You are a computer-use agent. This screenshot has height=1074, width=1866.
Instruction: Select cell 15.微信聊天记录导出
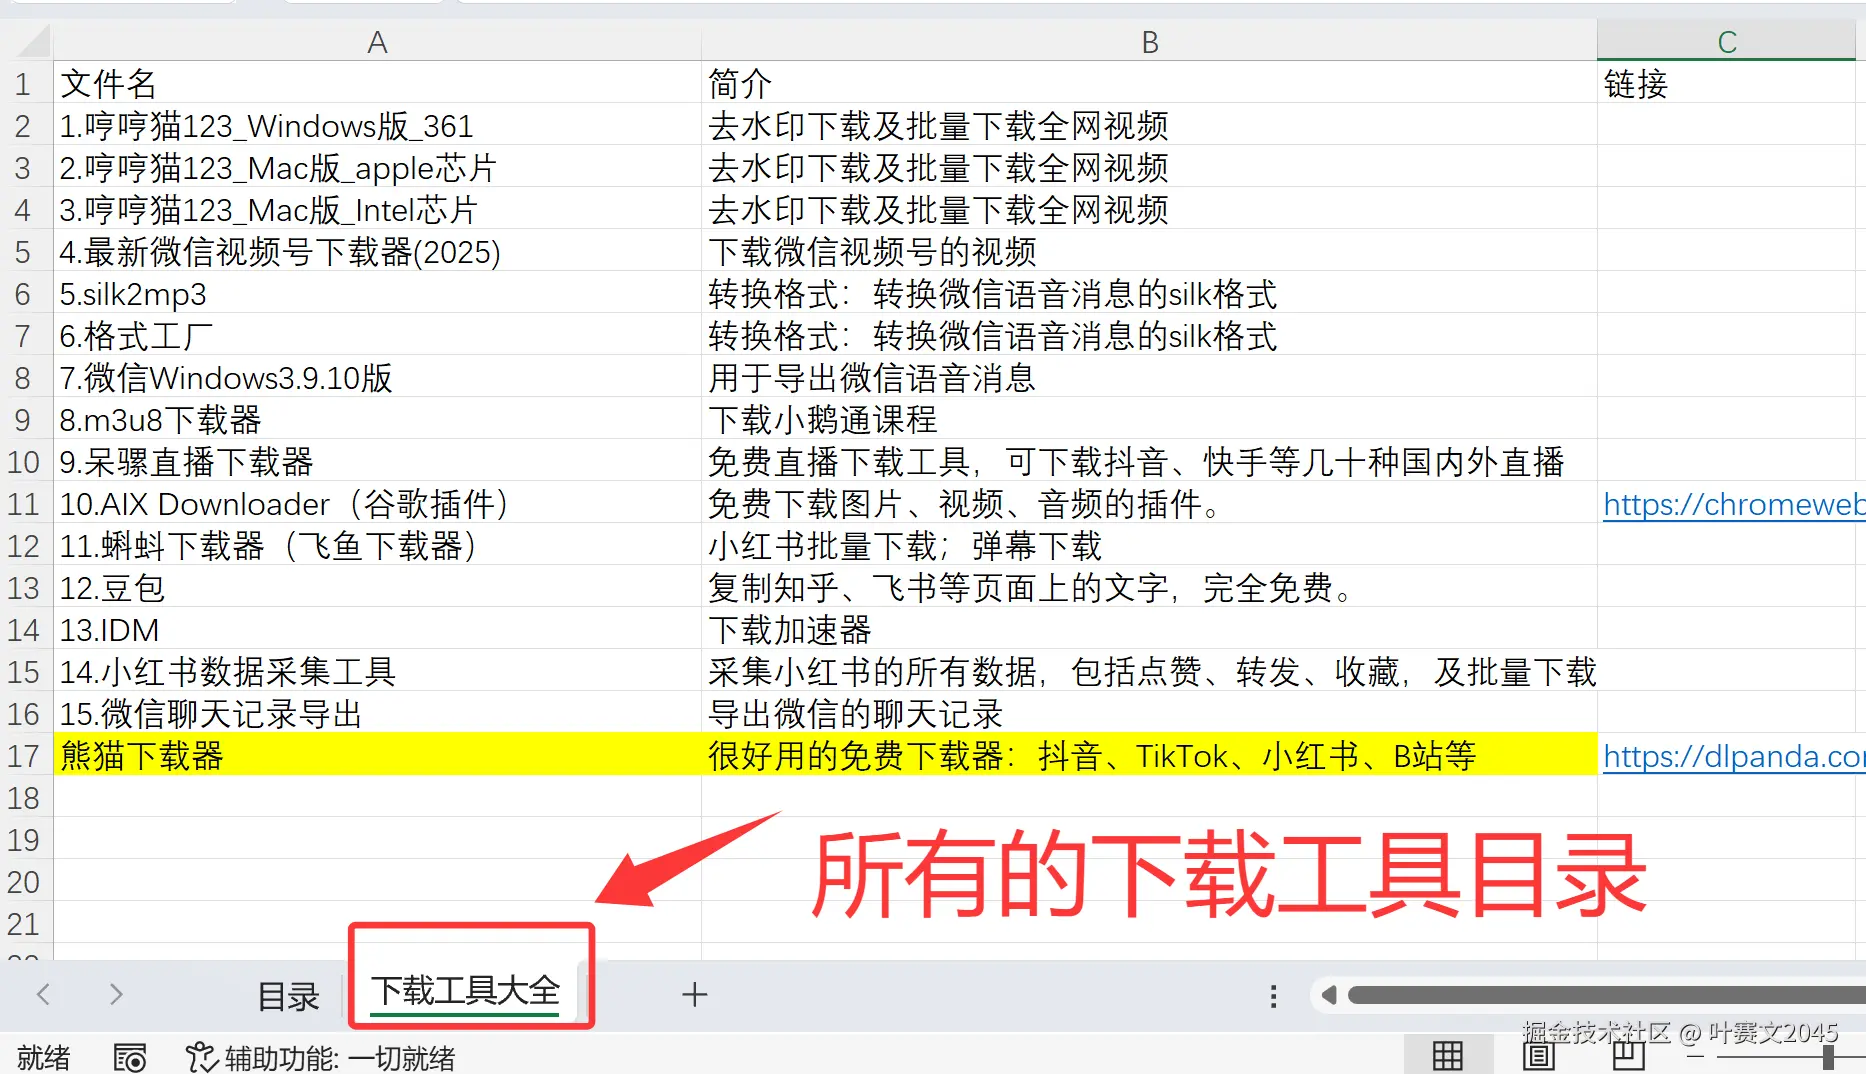377,714
